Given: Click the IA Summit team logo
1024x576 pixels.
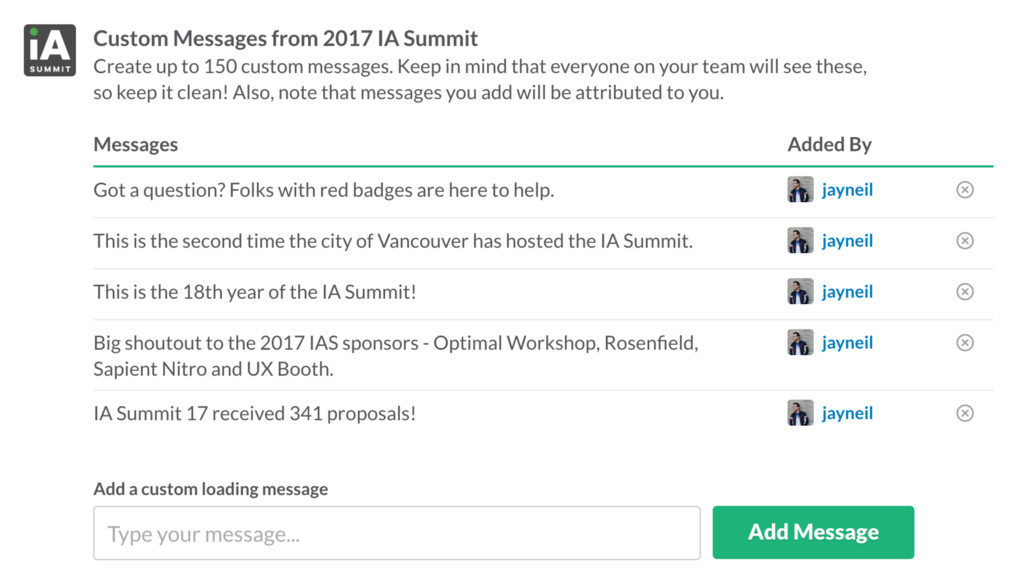Looking at the screenshot, I should point(50,50).
